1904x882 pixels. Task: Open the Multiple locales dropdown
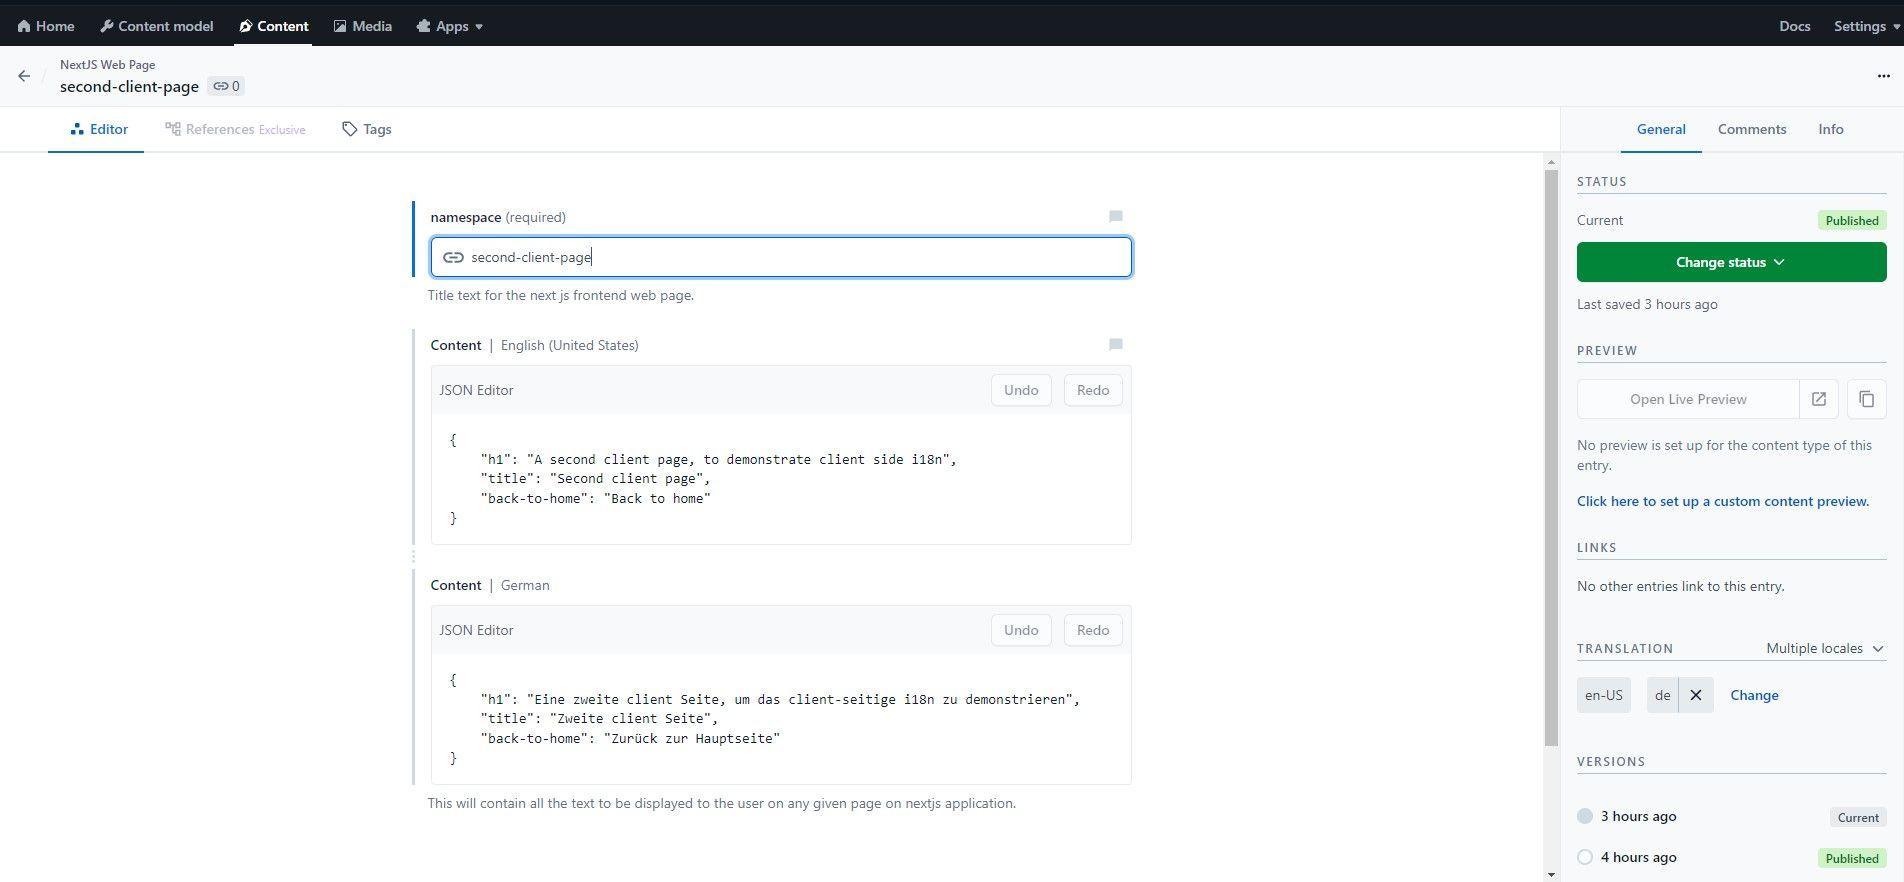1825,648
